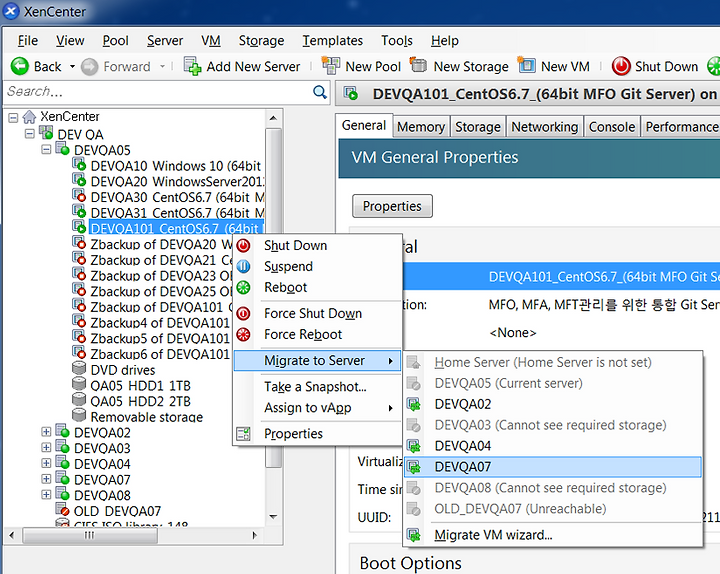
Task: Switch to the Storage tab
Action: tap(478, 127)
